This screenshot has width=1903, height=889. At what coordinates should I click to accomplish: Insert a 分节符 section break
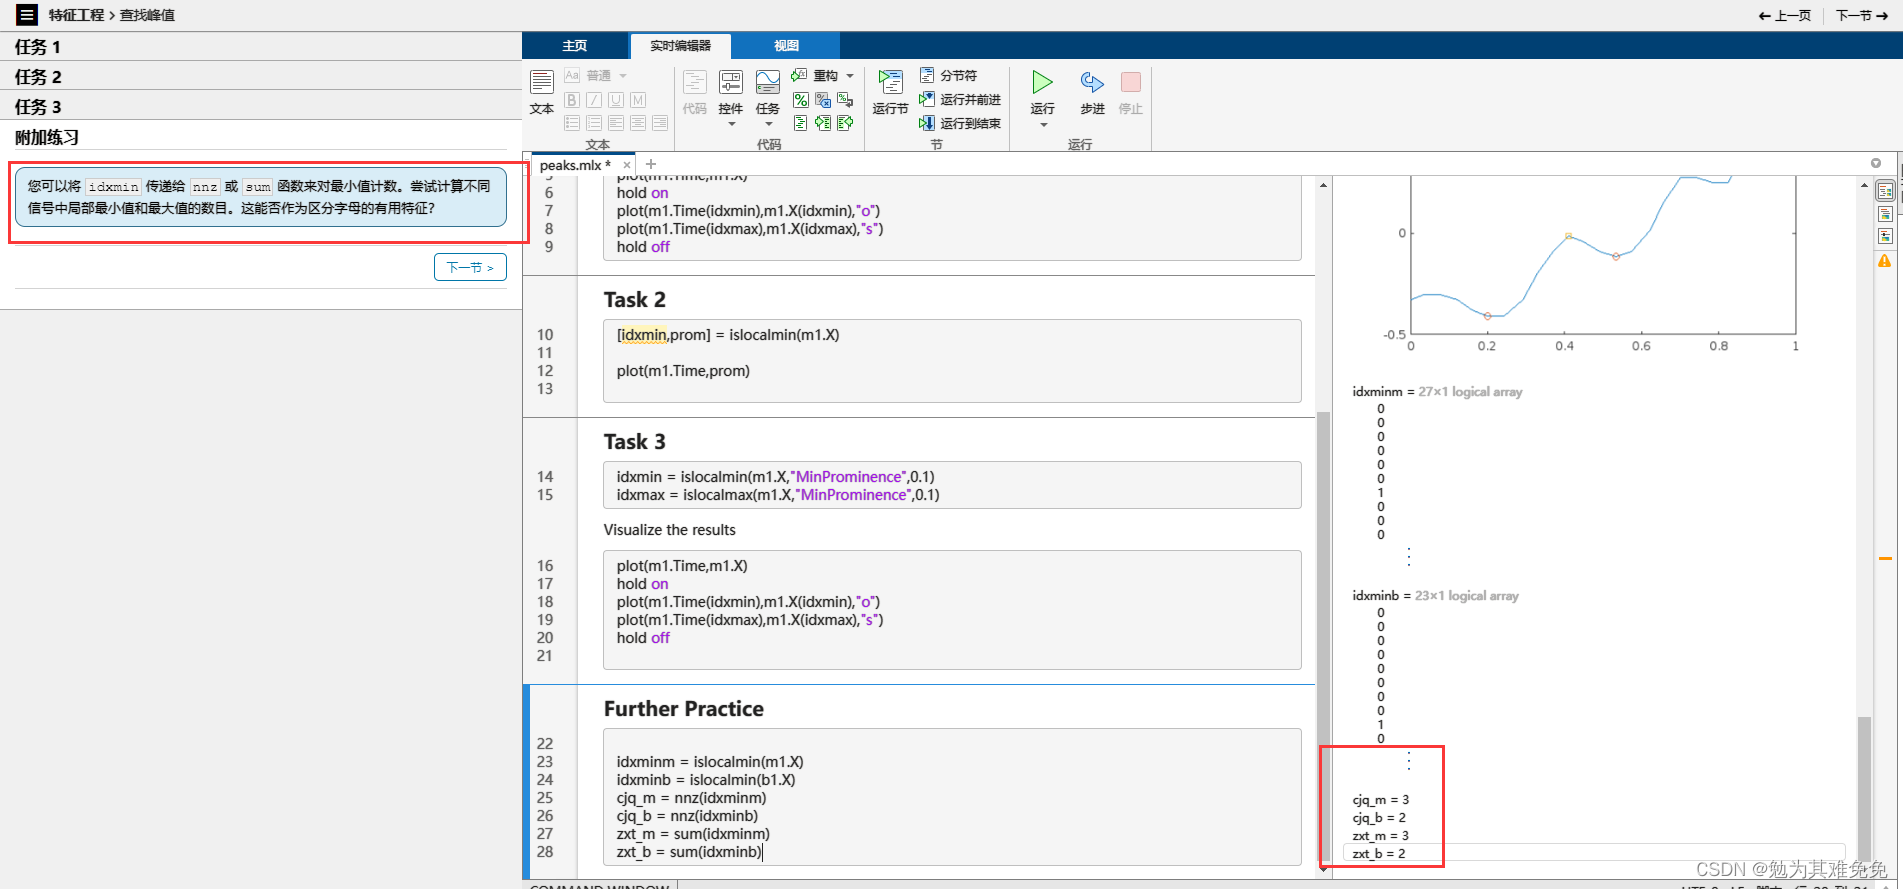pos(948,76)
